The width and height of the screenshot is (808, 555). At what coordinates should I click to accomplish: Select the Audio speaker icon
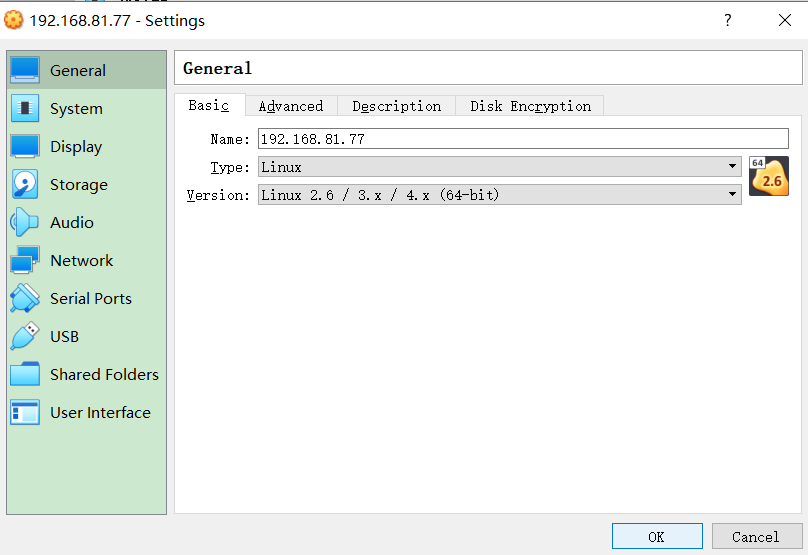(x=25, y=222)
